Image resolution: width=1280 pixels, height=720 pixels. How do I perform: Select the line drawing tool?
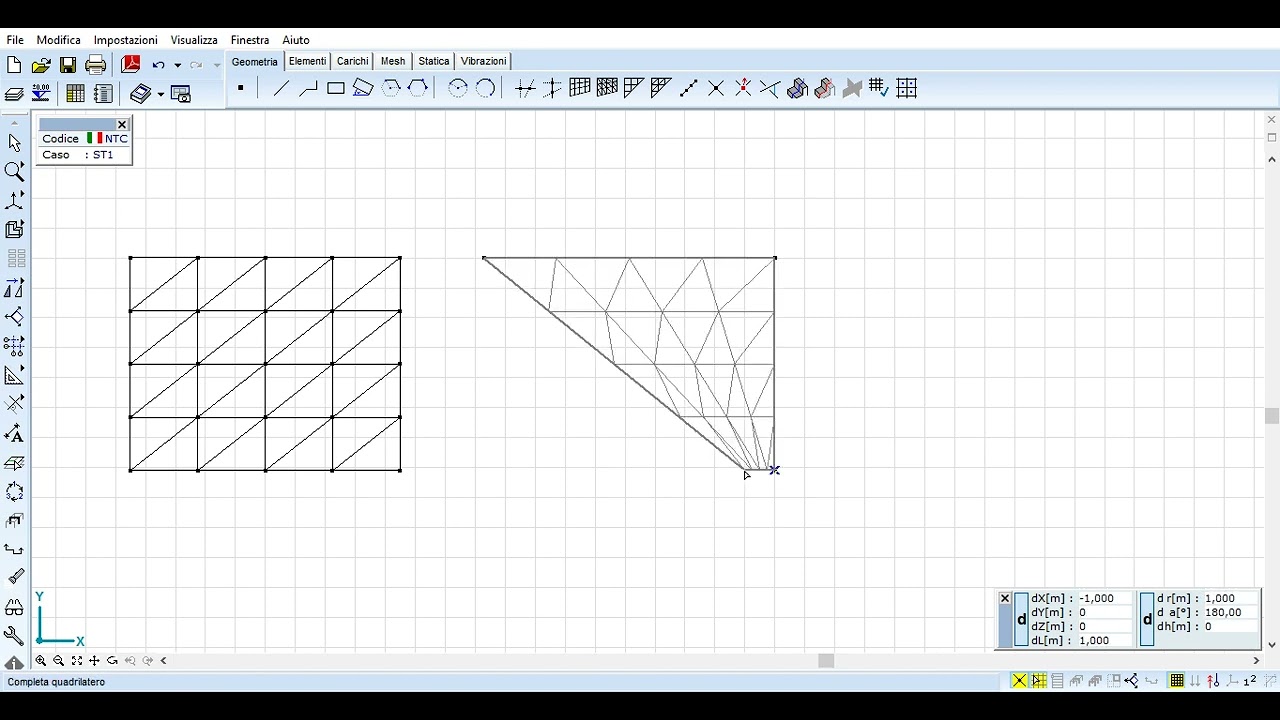tap(281, 88)
